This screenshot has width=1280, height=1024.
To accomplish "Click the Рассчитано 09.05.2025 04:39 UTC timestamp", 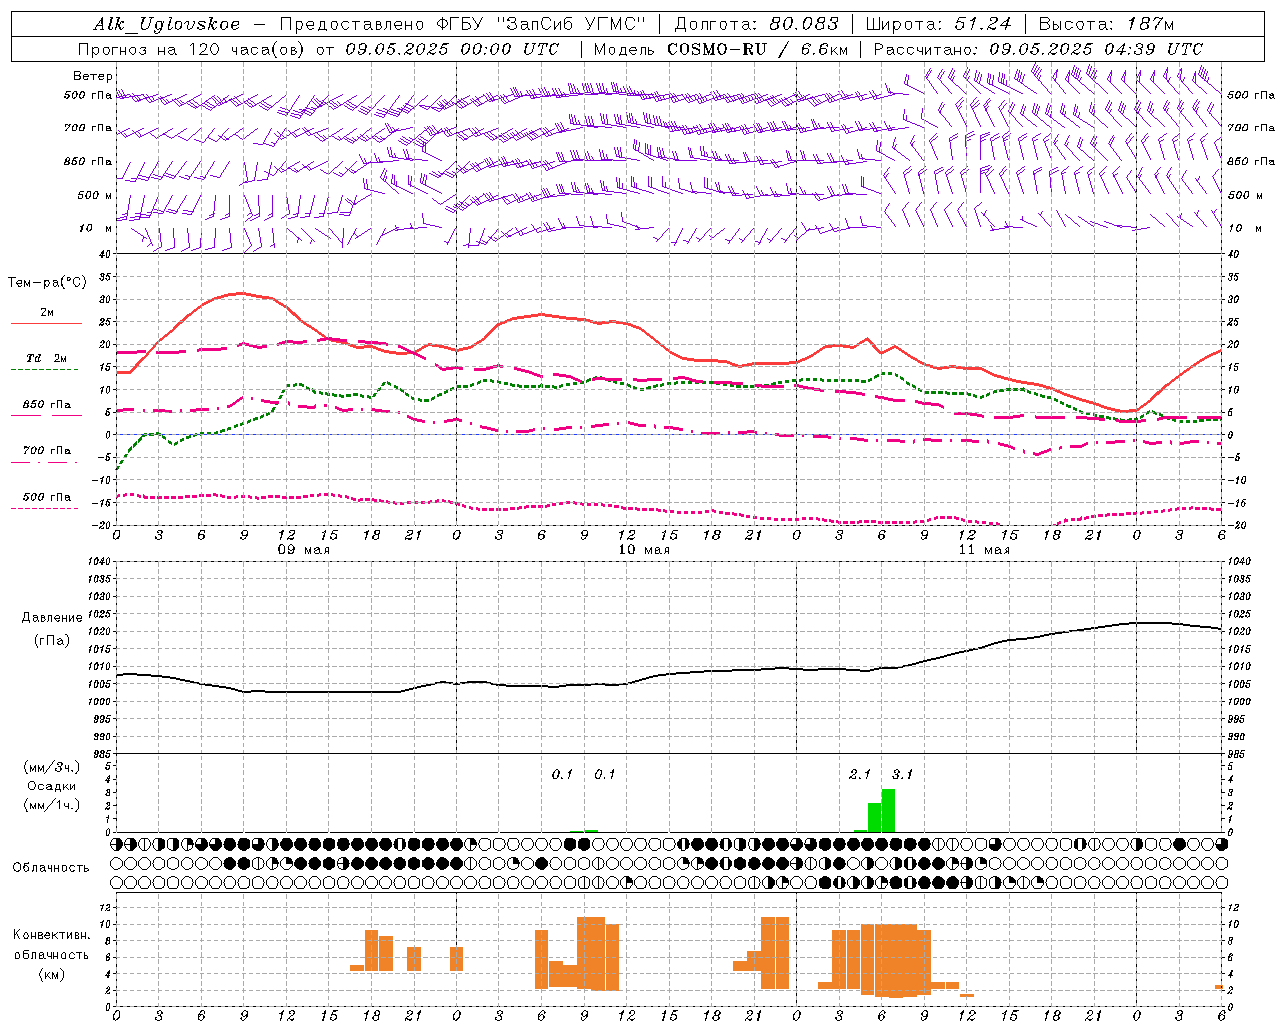I will 1038,49.
